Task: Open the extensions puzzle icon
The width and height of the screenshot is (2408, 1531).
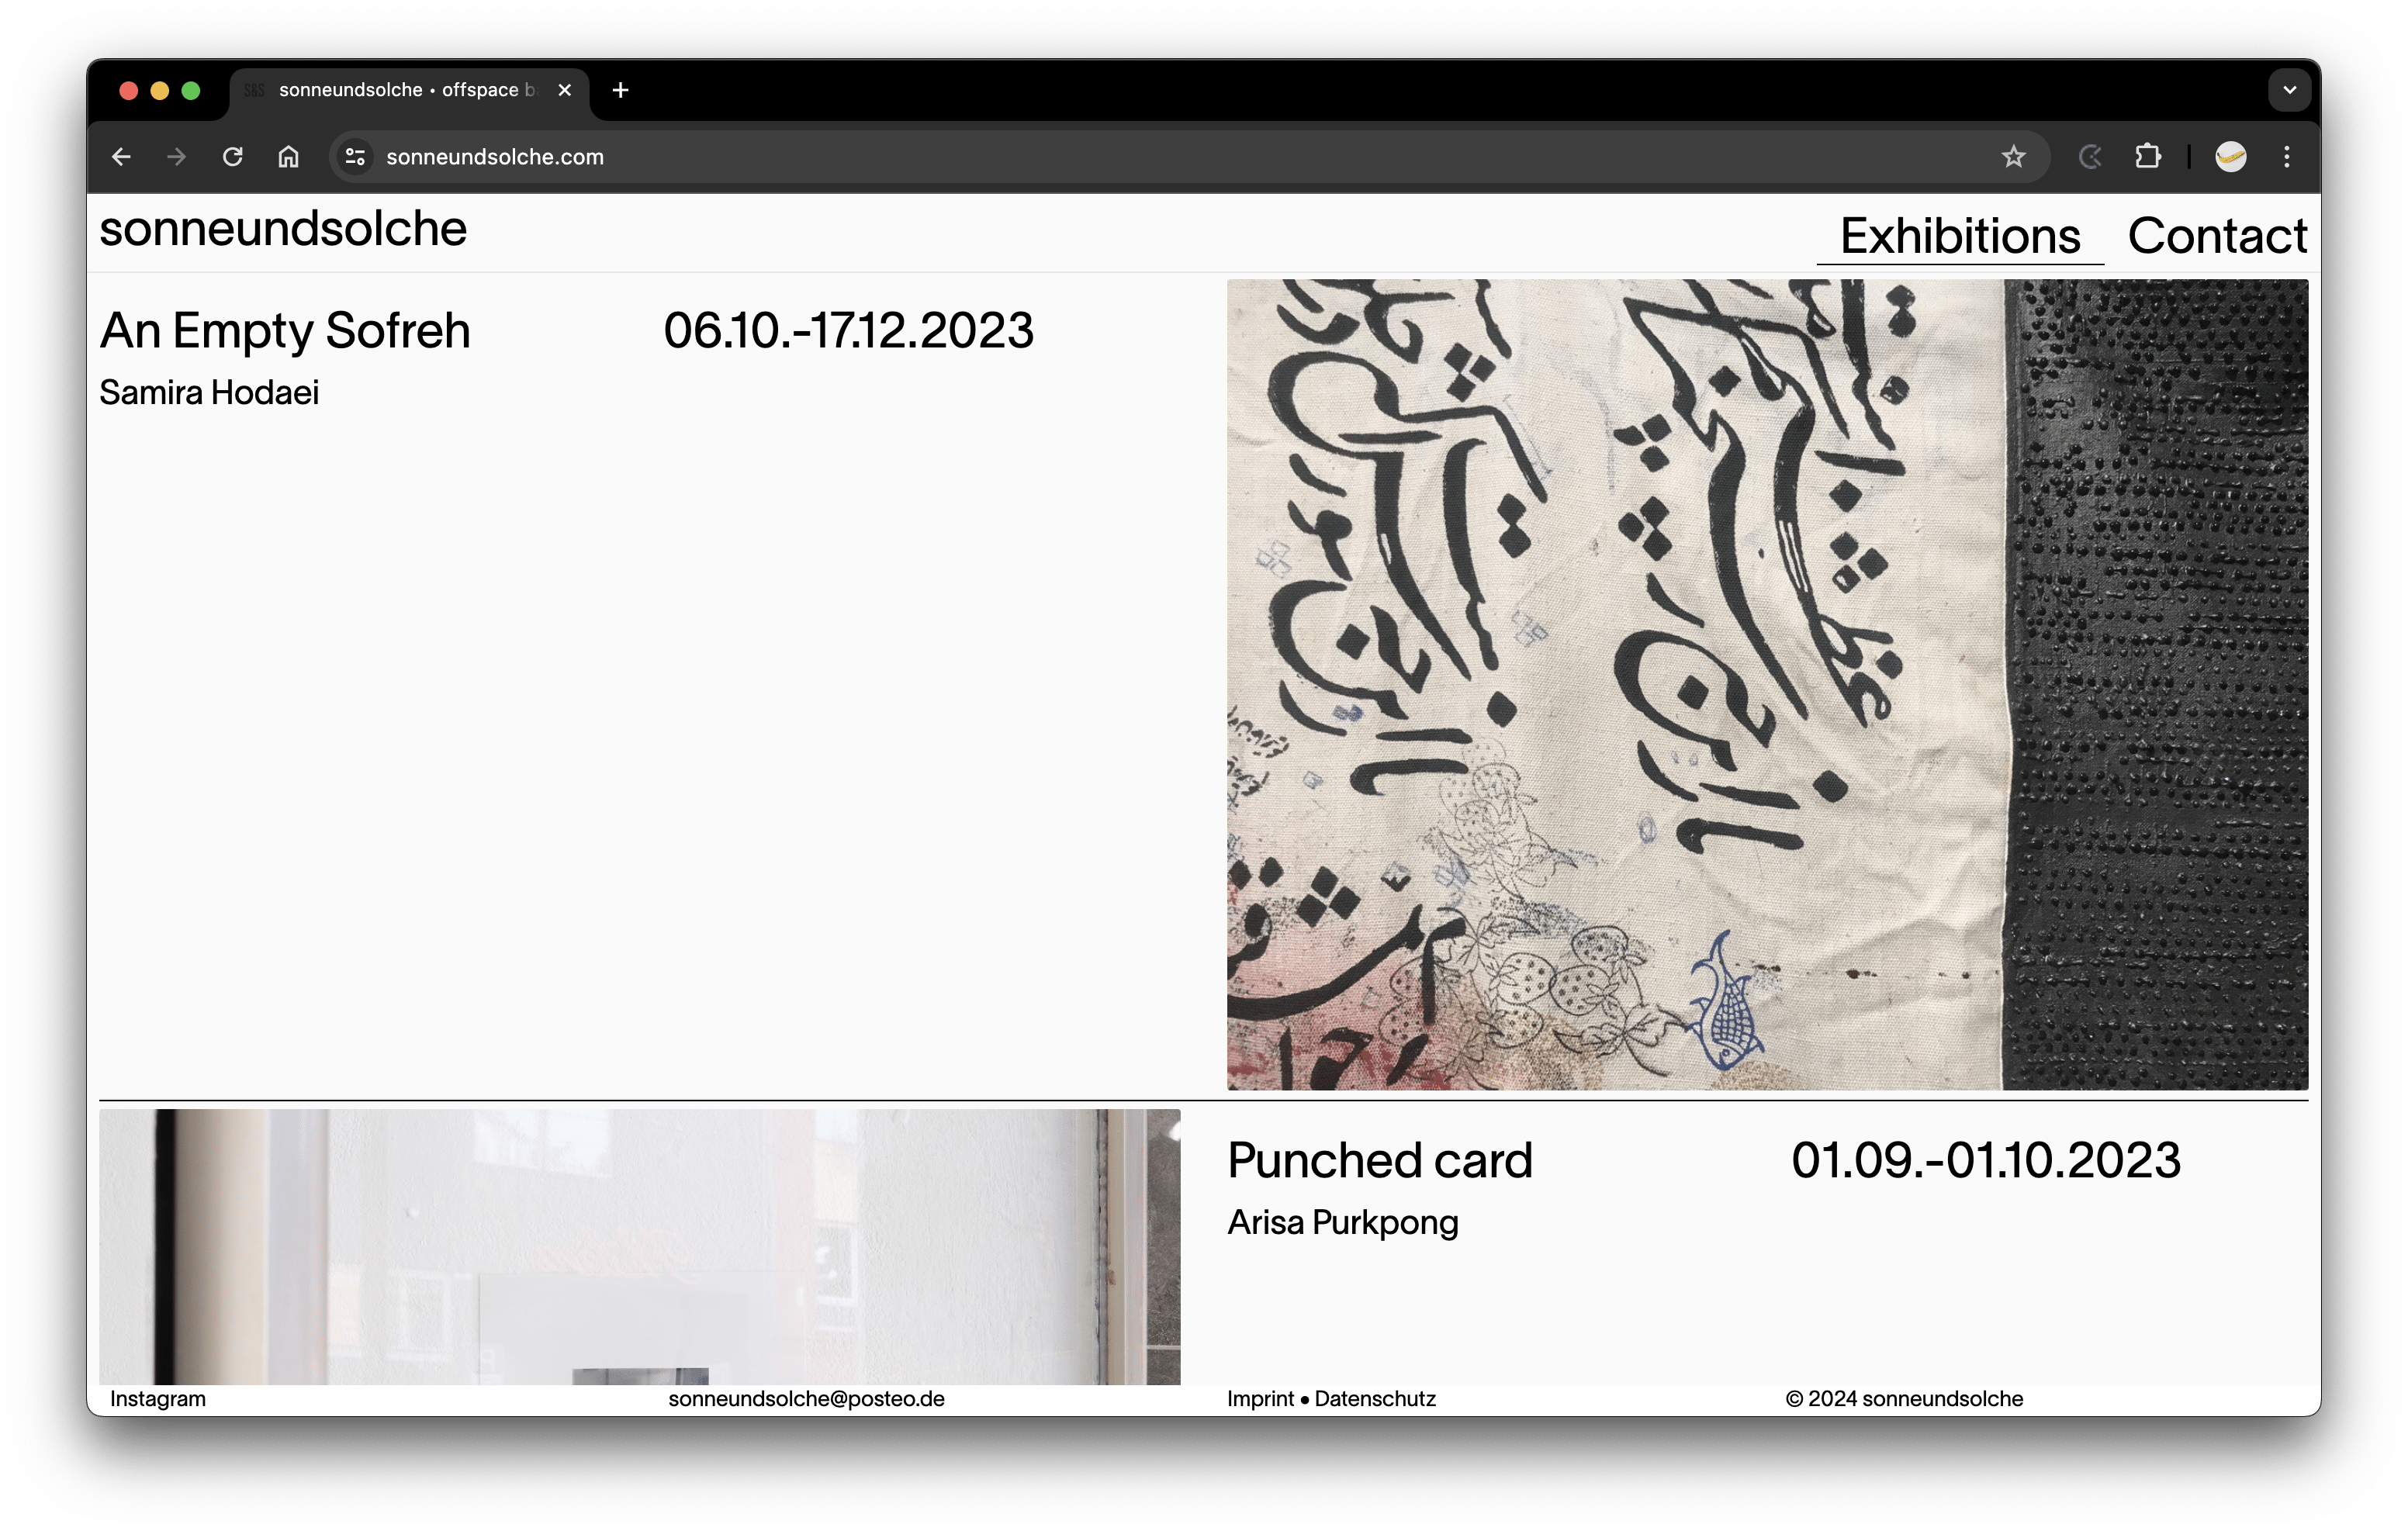Action: click(x=2147, y=157)
